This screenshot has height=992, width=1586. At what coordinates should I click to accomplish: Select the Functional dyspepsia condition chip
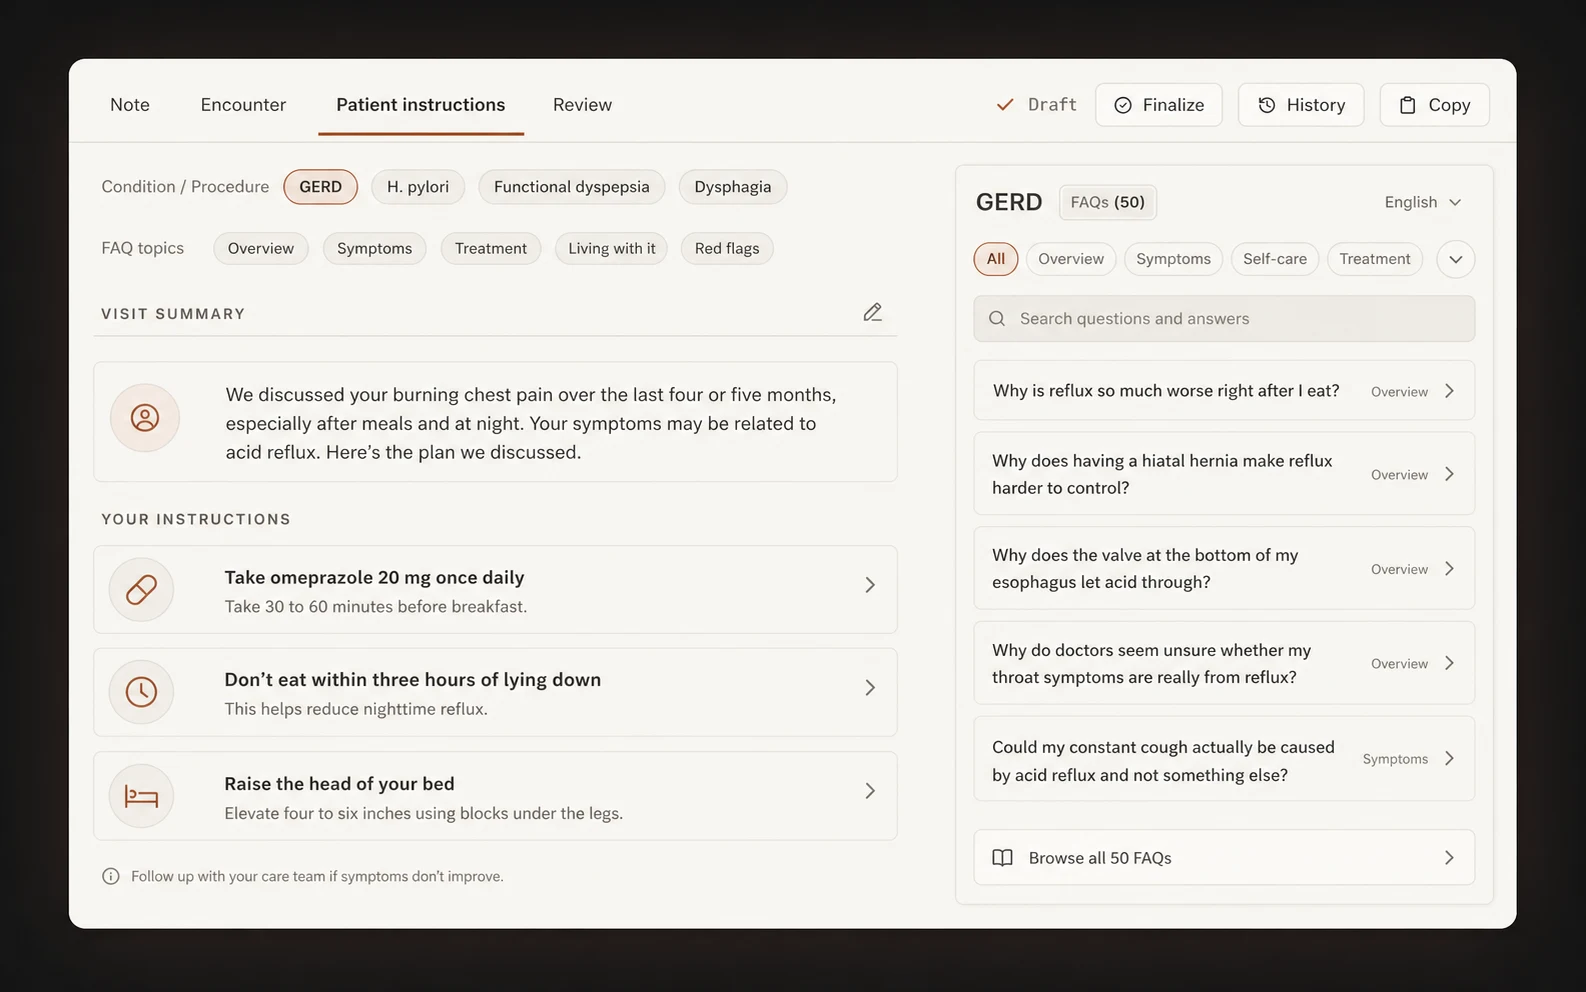point(571,187)
